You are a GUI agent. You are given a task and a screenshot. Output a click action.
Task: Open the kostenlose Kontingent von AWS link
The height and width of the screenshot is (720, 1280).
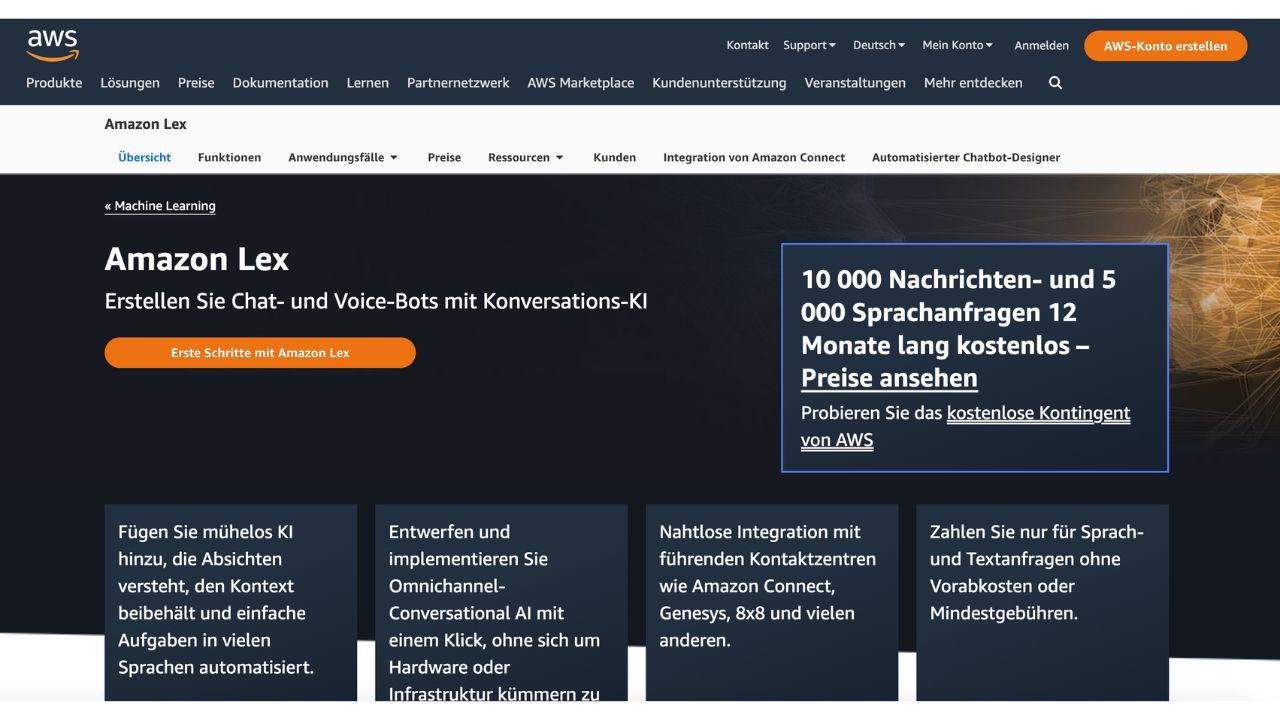click(x=1038, y=413)
